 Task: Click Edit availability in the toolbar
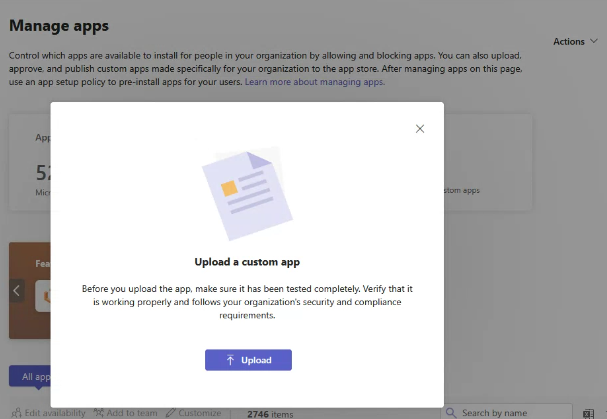pos(55,413)
